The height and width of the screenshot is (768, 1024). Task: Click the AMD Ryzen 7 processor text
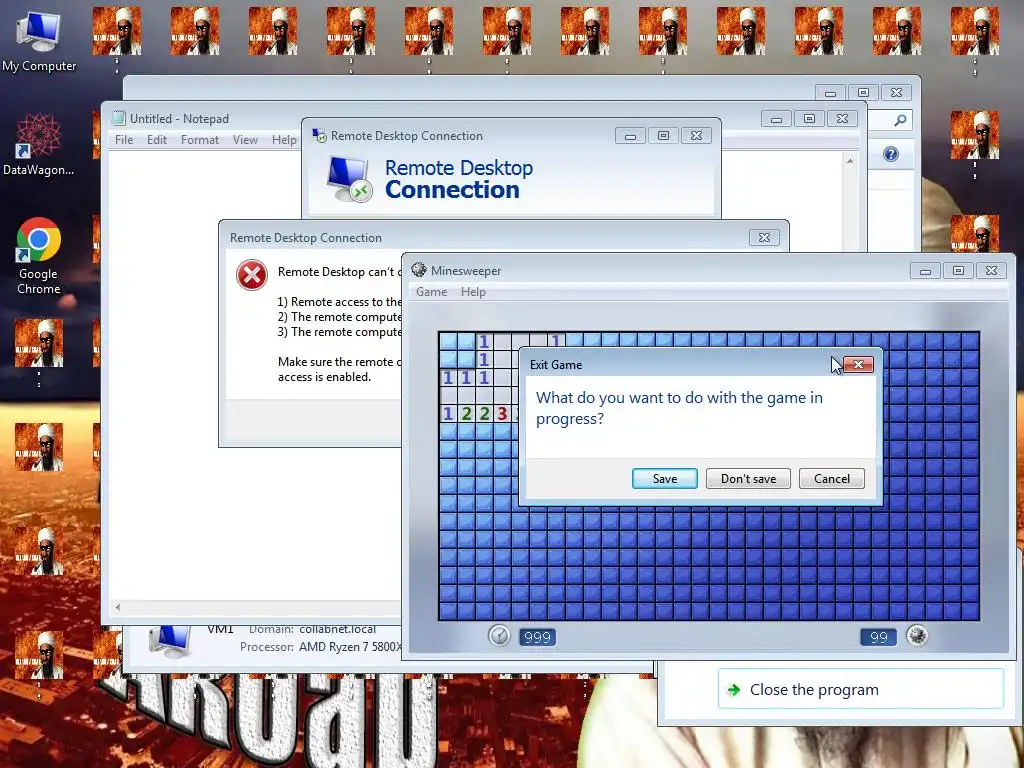[x=350, y=647]
